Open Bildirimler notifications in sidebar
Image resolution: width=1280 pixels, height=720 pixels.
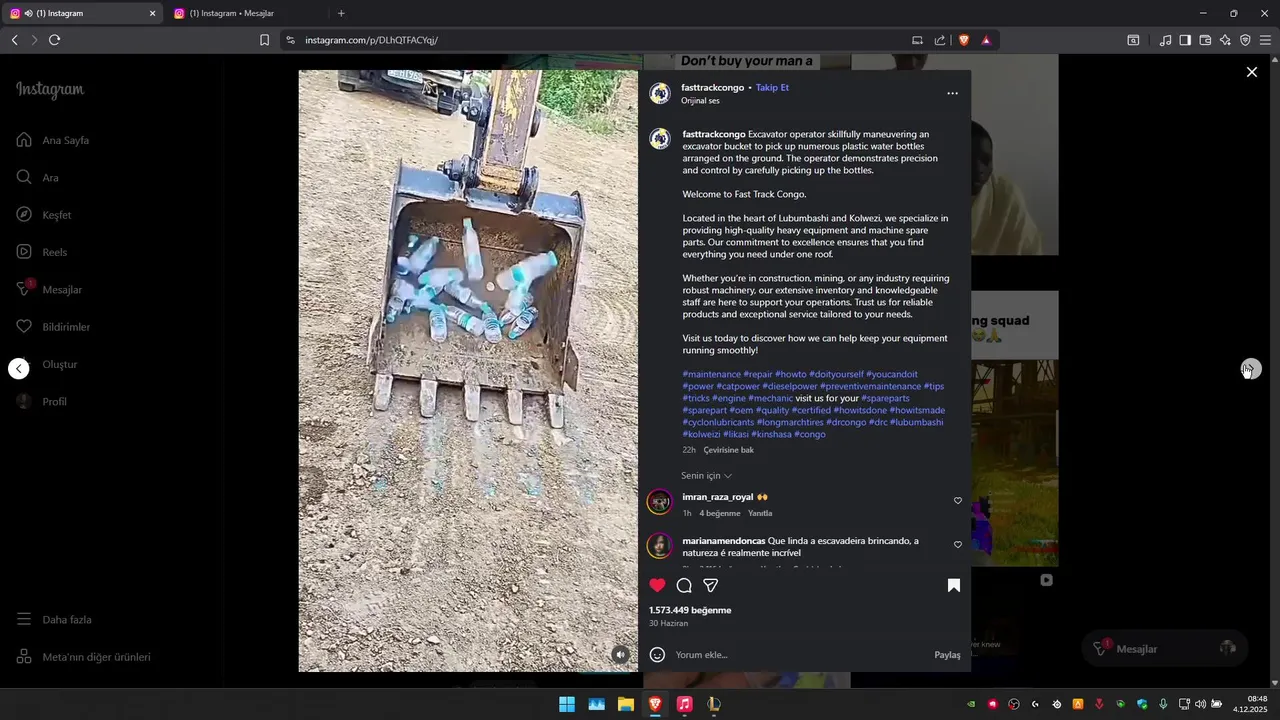(x=53, y=327)
